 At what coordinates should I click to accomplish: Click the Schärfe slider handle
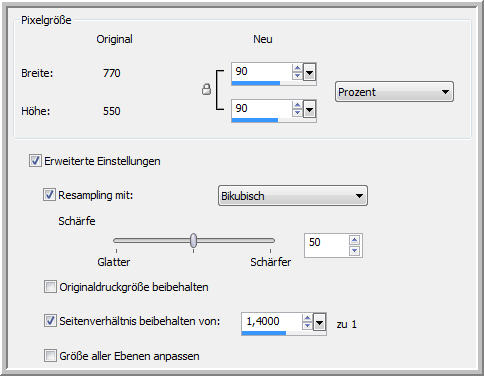(193, 240)
